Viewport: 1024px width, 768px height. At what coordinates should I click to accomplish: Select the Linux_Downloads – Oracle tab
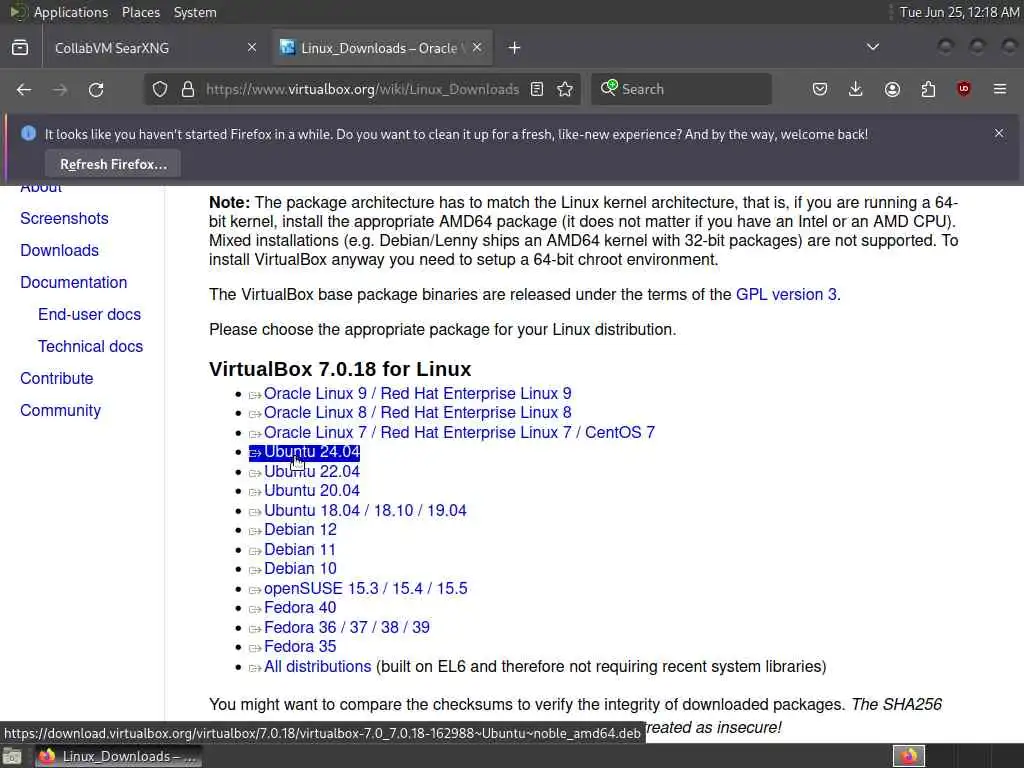point(383,48)
